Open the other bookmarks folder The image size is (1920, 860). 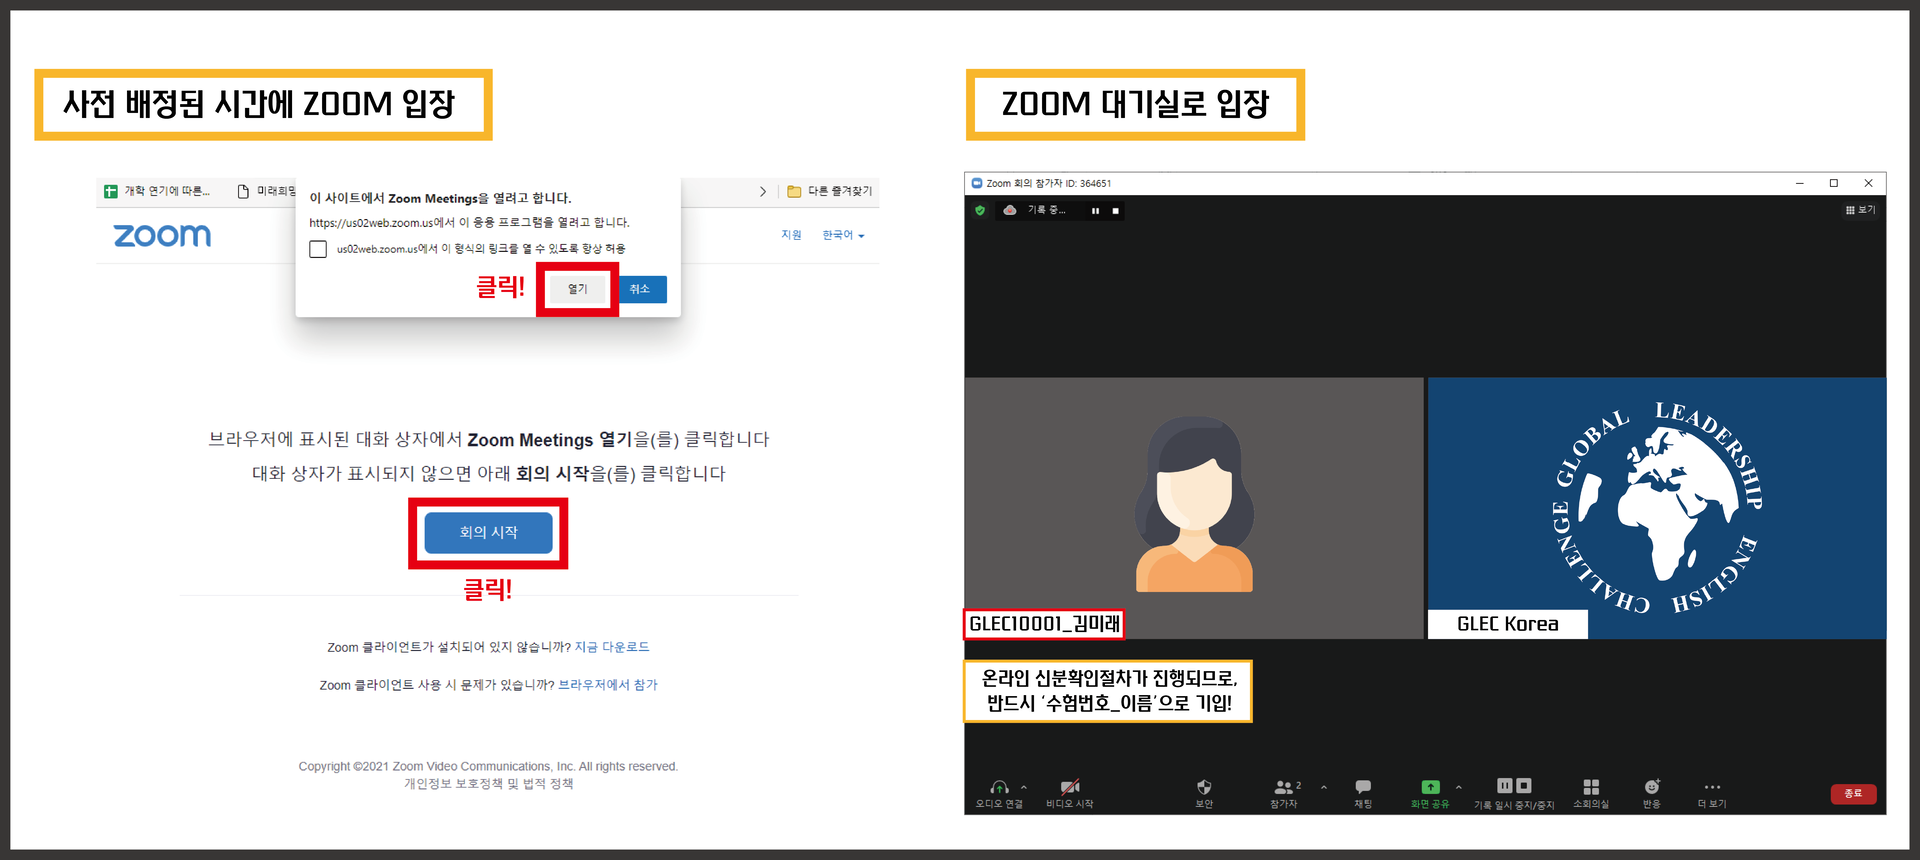pos(829,191)
